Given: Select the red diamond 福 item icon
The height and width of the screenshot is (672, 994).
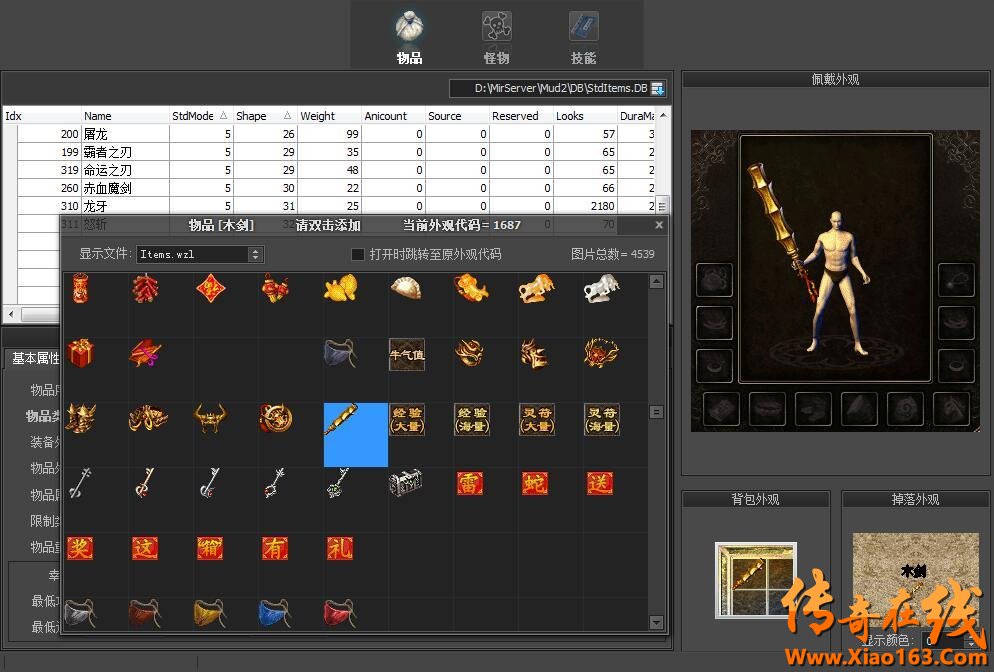Looking at the screenshot, I should click(x=210, y=289).
